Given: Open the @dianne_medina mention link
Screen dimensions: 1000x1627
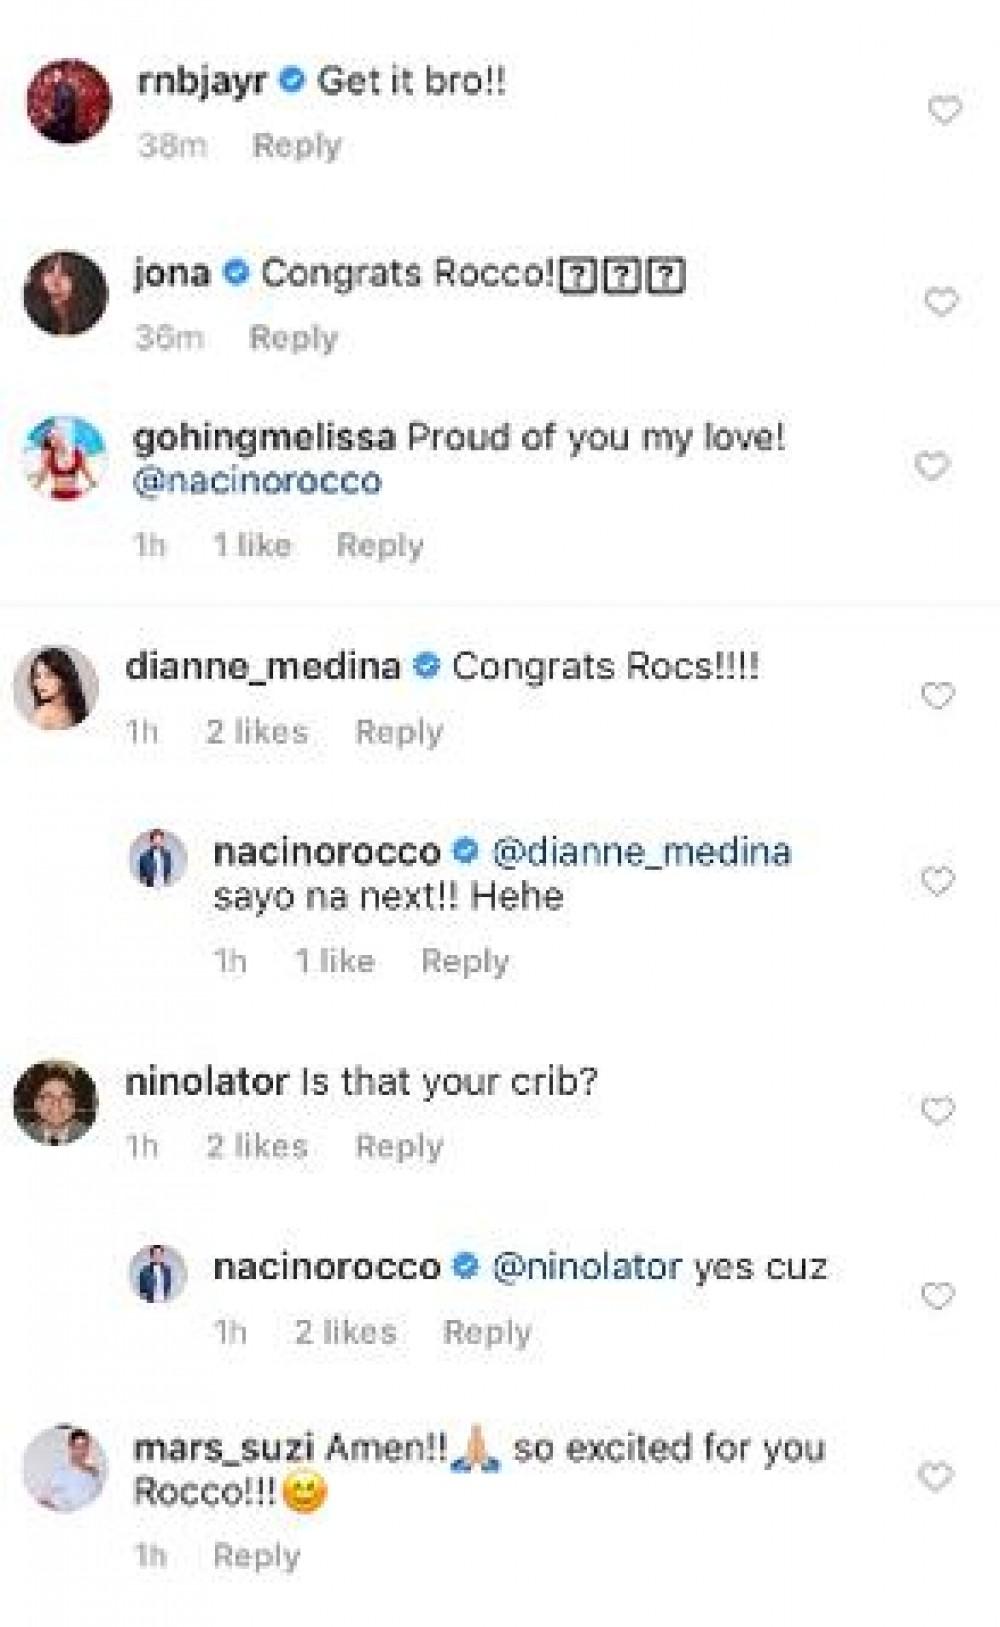Looking at the screenshot, I should point(640,852).
